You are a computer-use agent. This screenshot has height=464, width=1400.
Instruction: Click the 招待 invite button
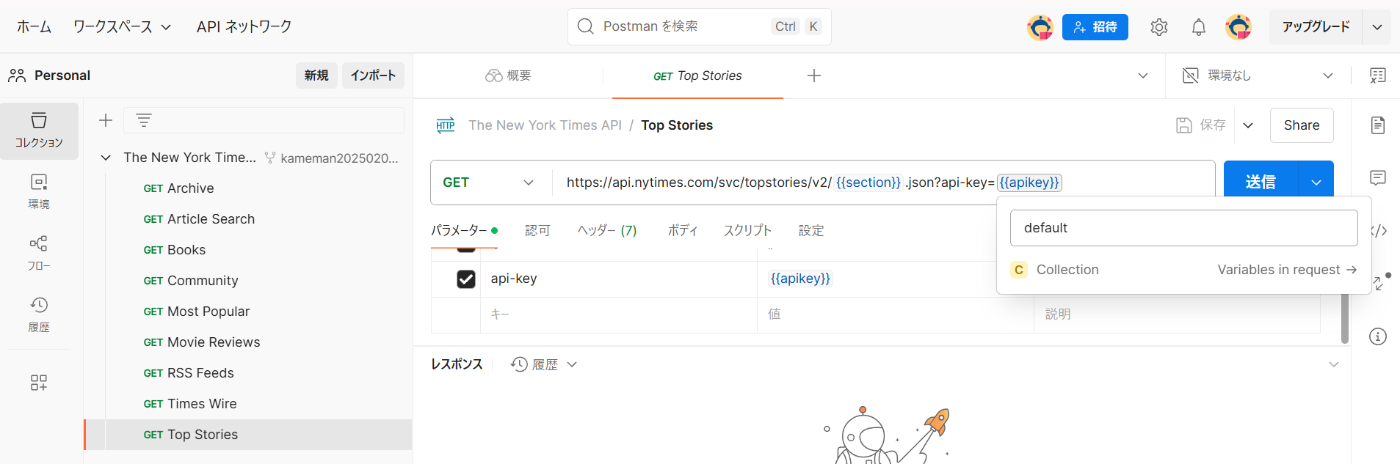pyautogui.click(x=1095, y=27)
